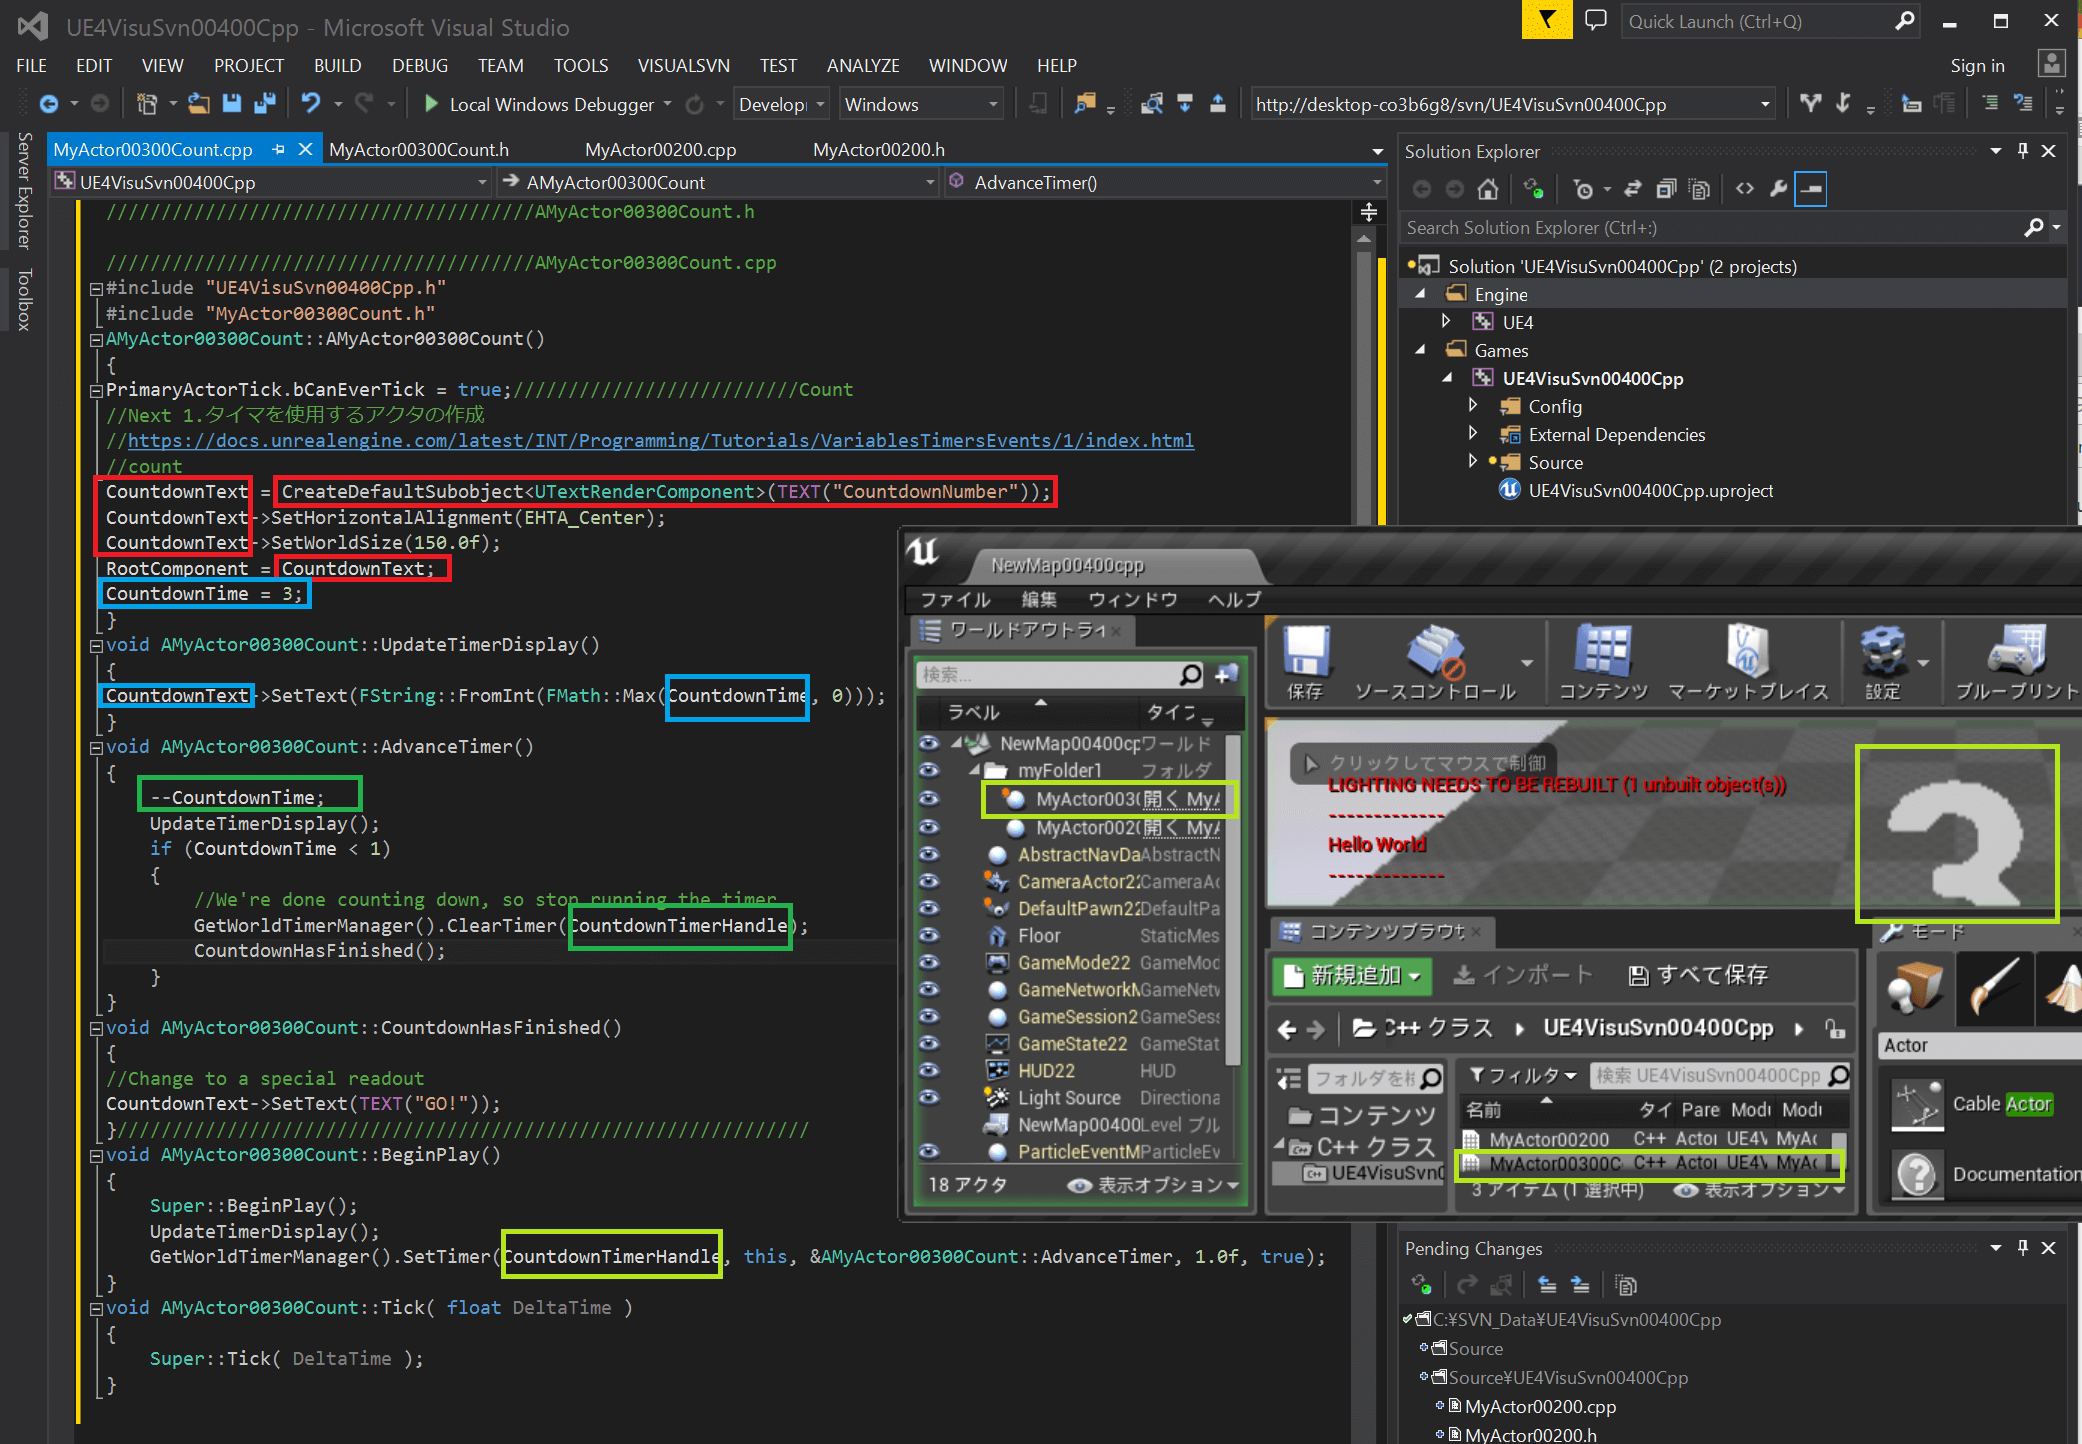Click the Properties wrench in Solution Explorer
The image size is (2082, 1444).
pos(1778,189)
